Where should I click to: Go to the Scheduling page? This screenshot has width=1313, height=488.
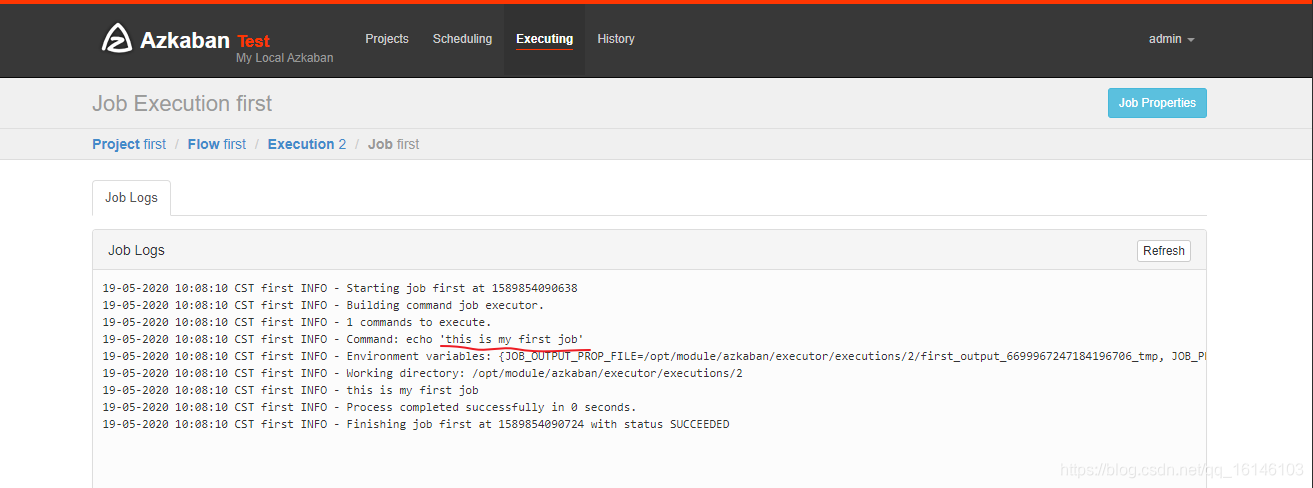pyautogui.click(x=462, y=39)
